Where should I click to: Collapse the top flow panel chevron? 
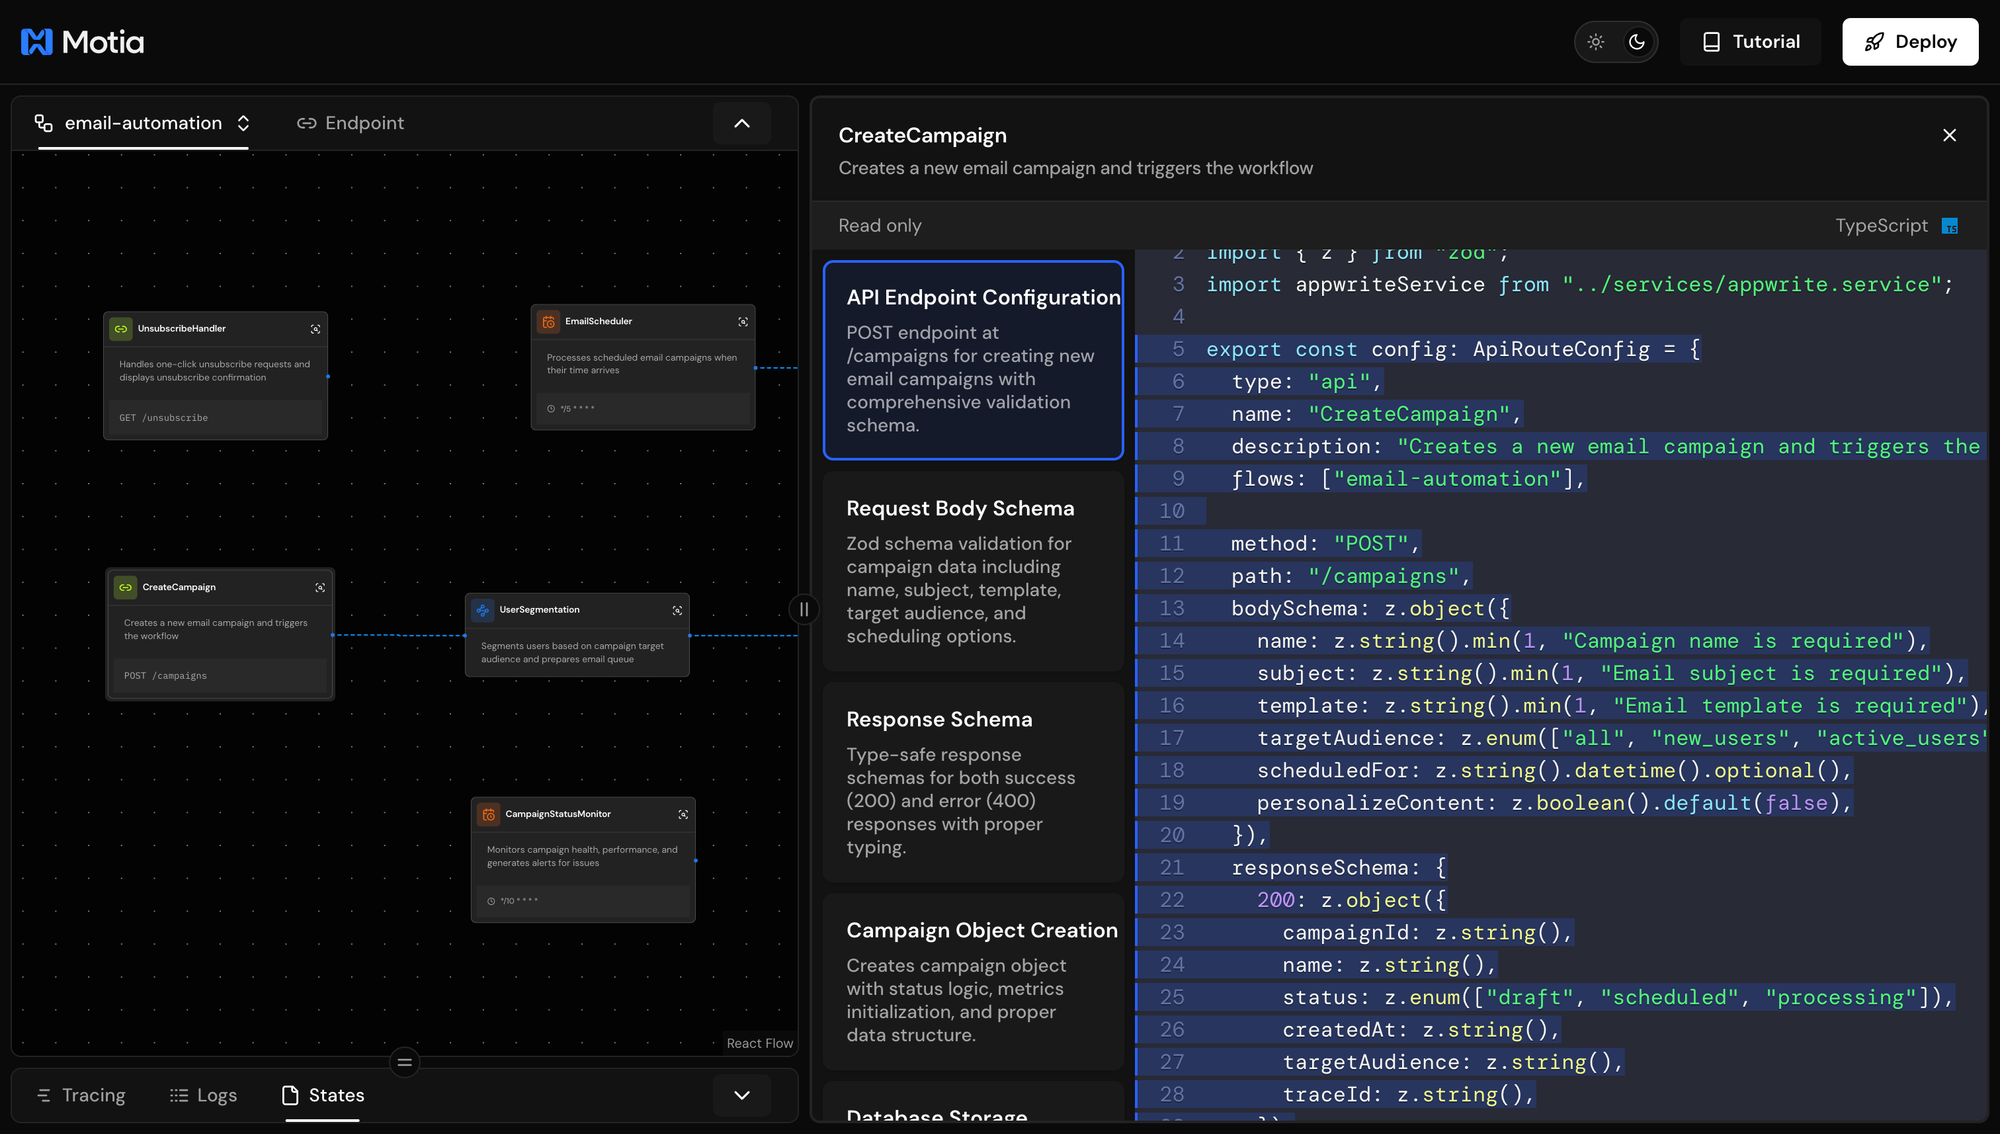pyautogui.click(x=742, y=123)
